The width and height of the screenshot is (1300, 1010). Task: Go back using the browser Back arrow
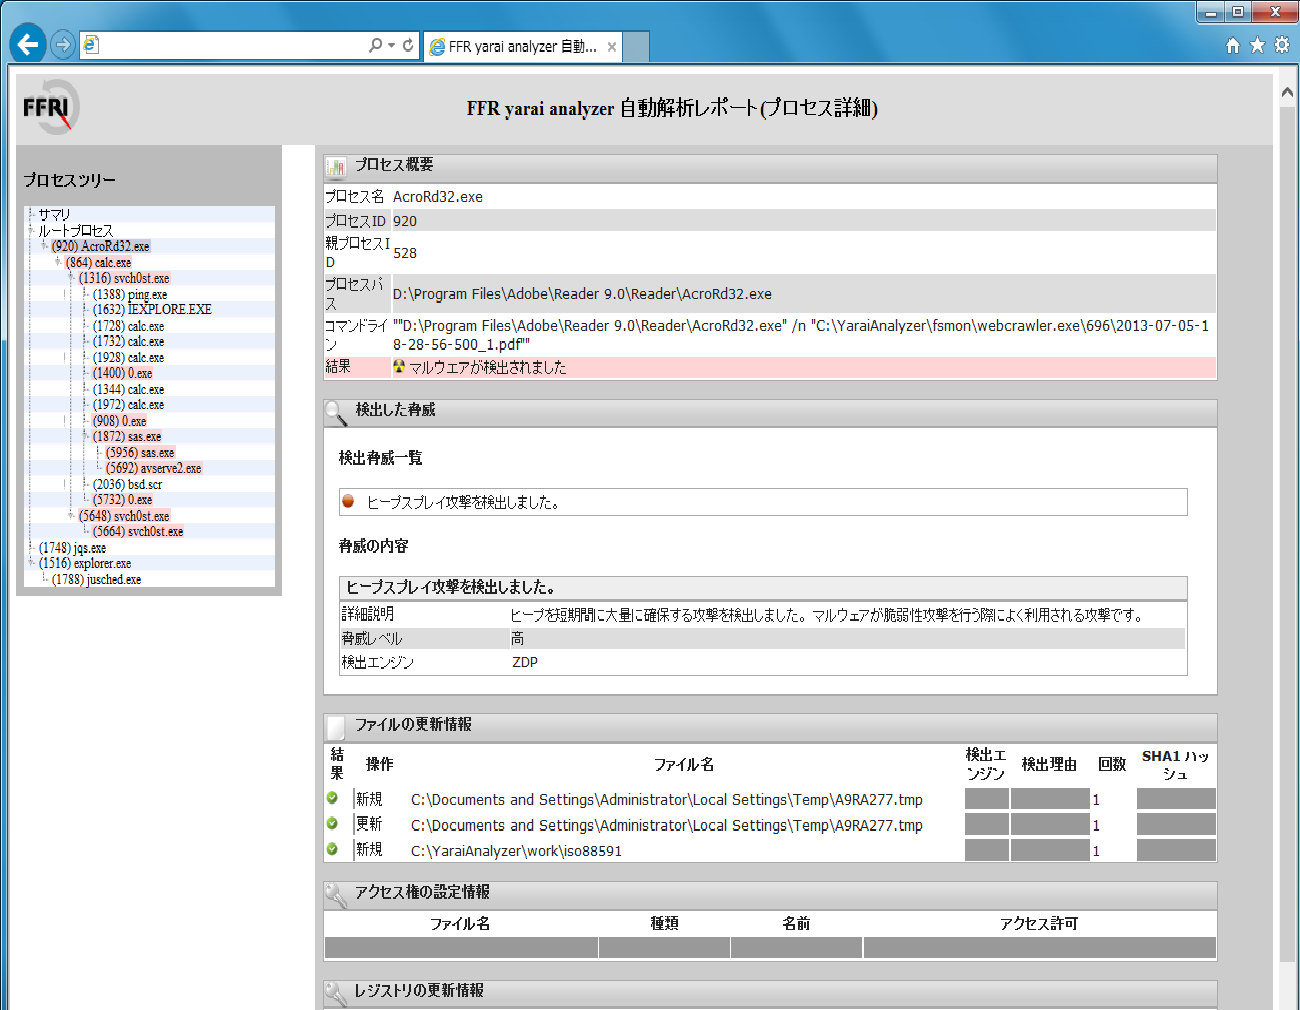28,44
